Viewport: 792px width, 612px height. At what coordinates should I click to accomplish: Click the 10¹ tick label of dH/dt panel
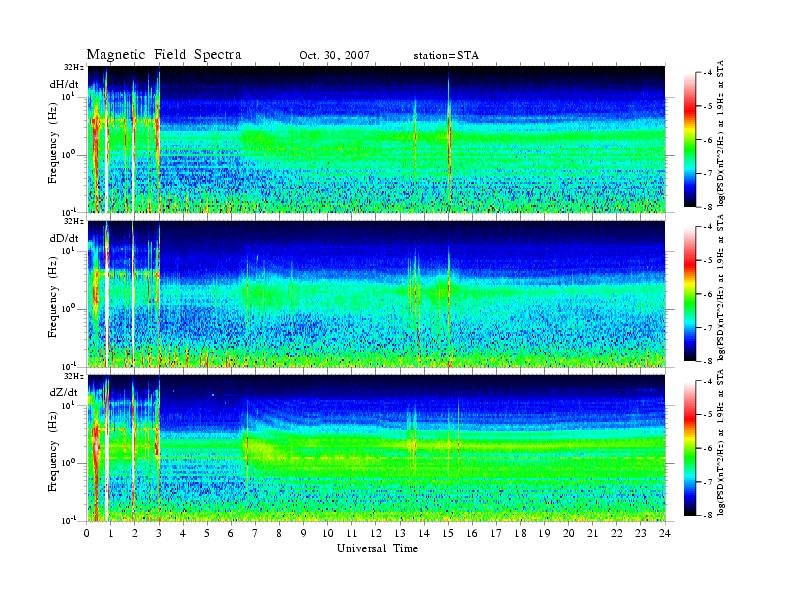click(68, 96)
